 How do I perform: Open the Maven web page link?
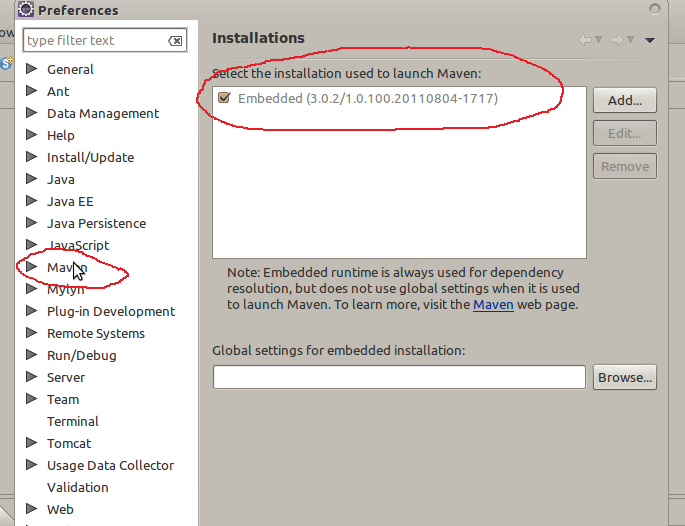pos(493,305)
